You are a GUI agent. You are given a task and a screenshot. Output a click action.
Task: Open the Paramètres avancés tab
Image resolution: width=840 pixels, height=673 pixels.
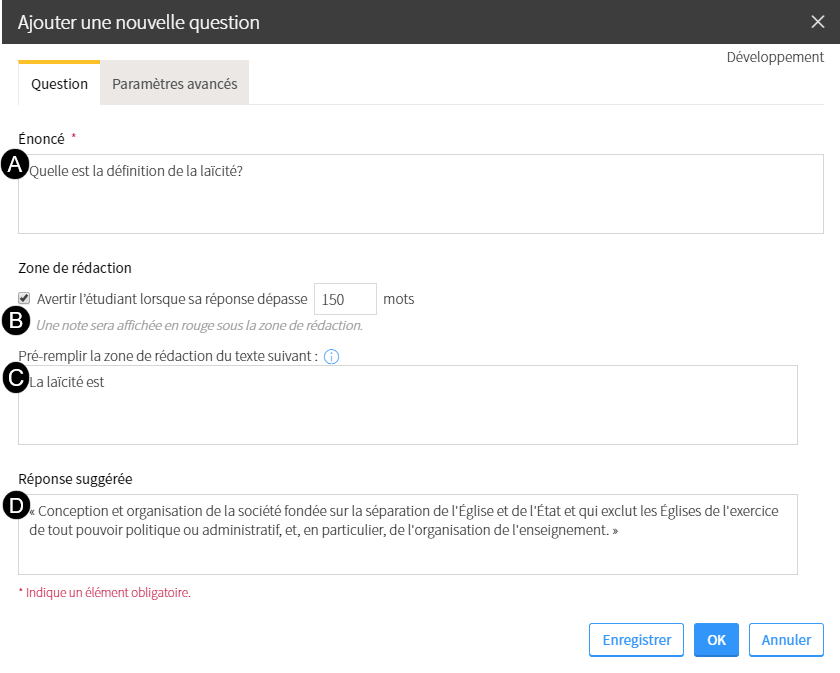[x=175, y=83]
